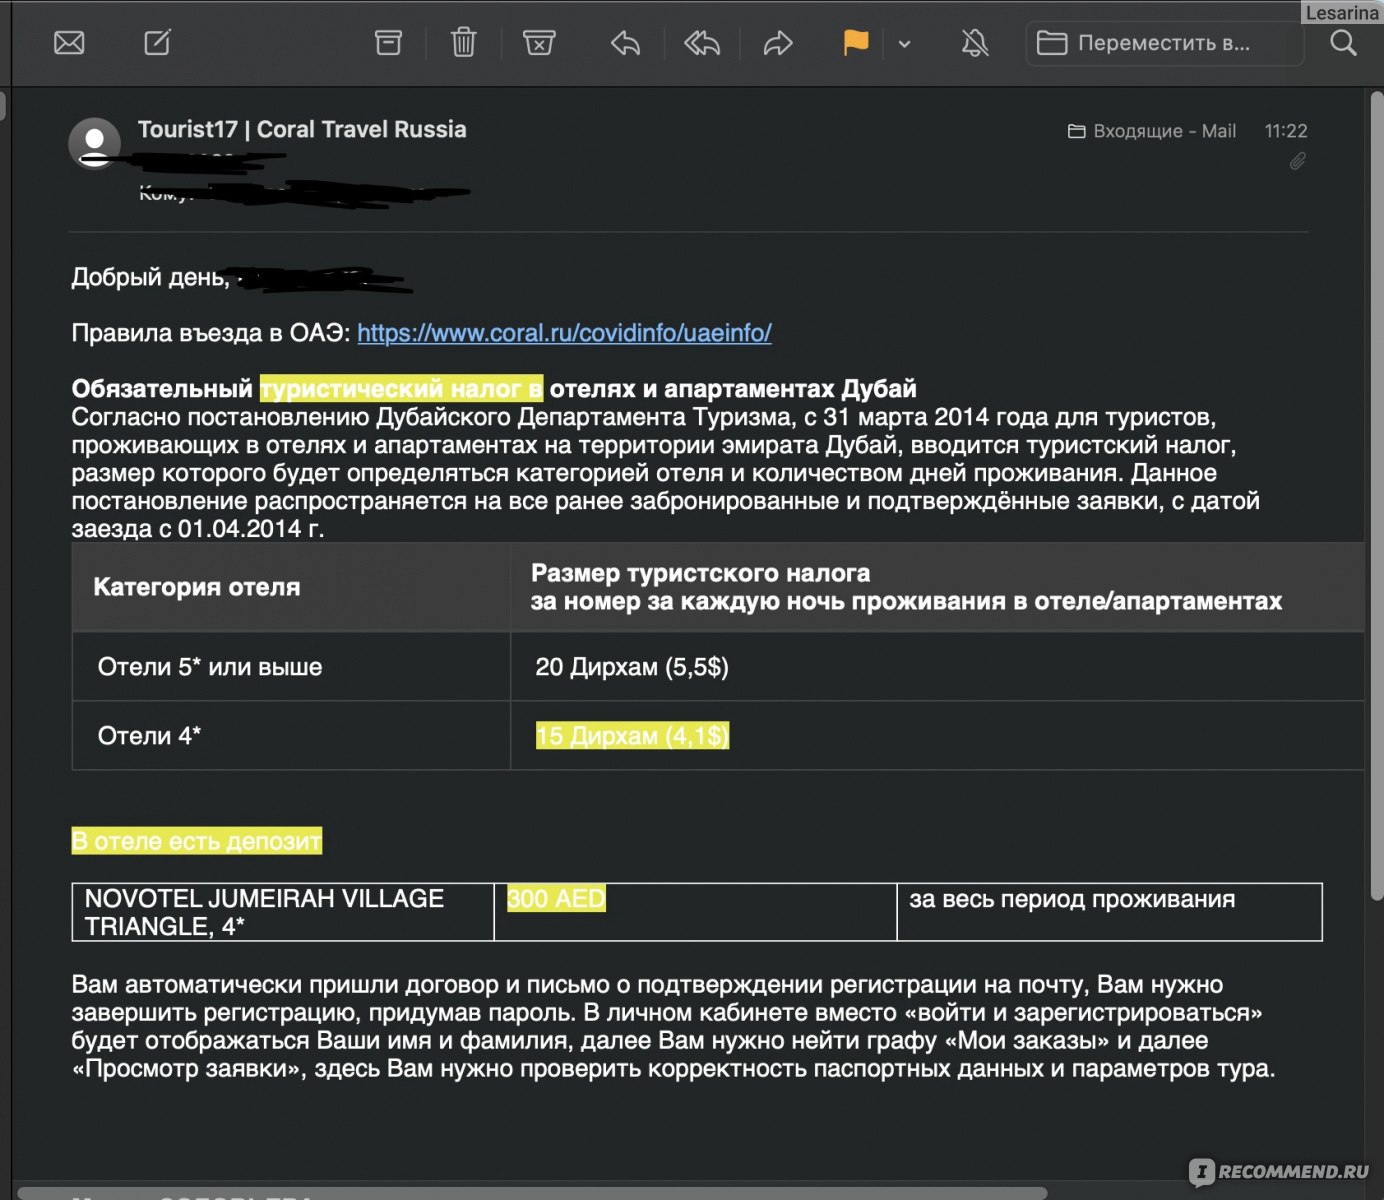Click the Входящие - Mail mailbox label
This screenshot has height=1200, width=1384.
click(x=1152, y=131)
